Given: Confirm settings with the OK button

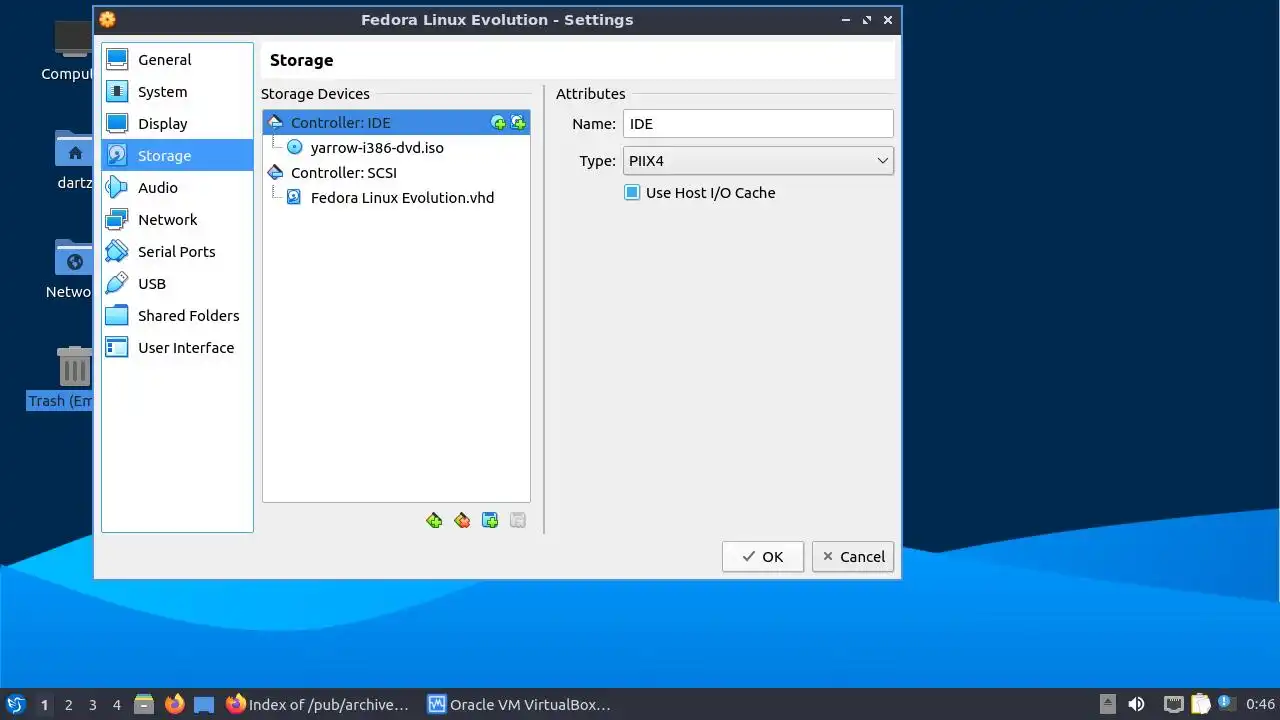Looking at the screenshot, I should [x=763, y=557].
